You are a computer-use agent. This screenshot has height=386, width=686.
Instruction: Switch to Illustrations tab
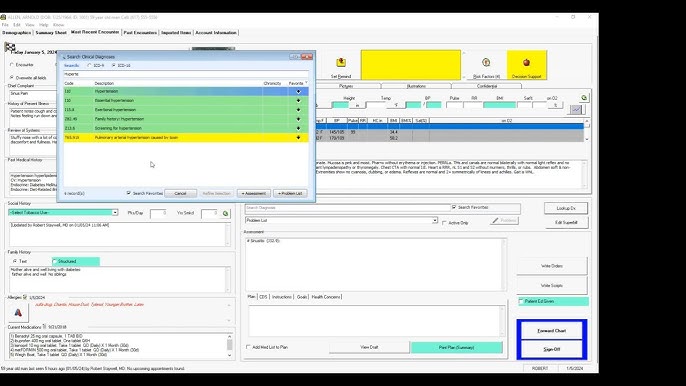click(416, 86)
